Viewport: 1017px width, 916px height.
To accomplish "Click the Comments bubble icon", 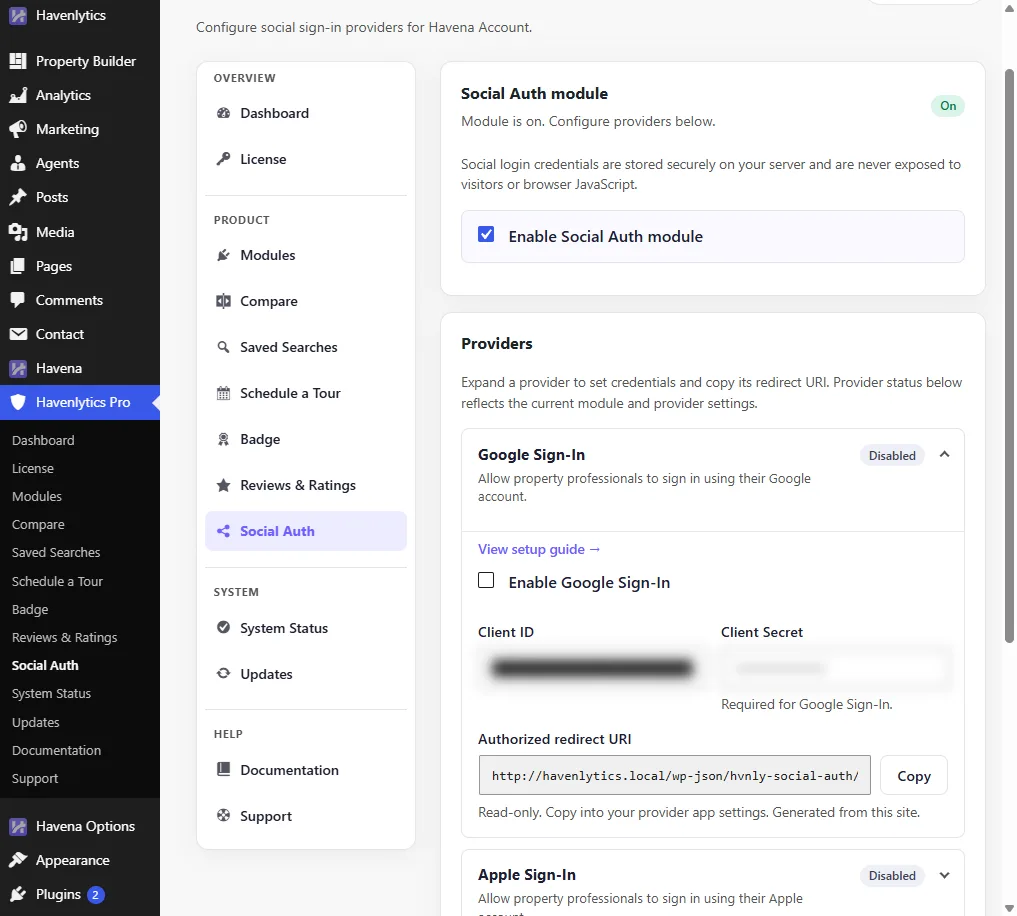I will coord(18,300).
